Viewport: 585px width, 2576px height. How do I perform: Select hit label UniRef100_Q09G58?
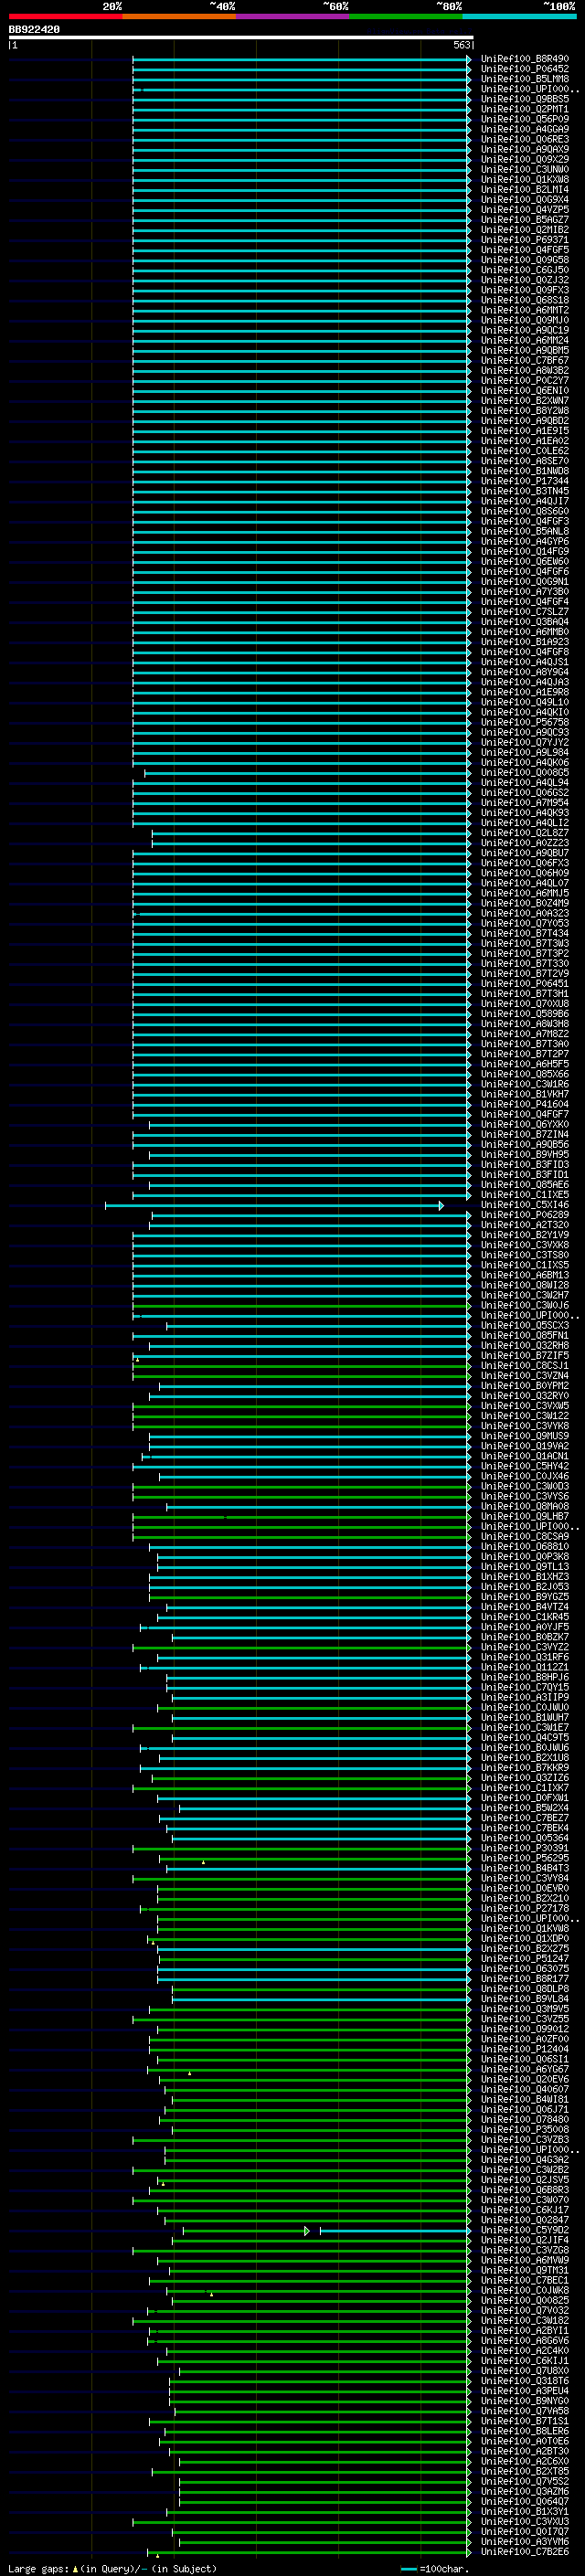click(x=525, y=260)
